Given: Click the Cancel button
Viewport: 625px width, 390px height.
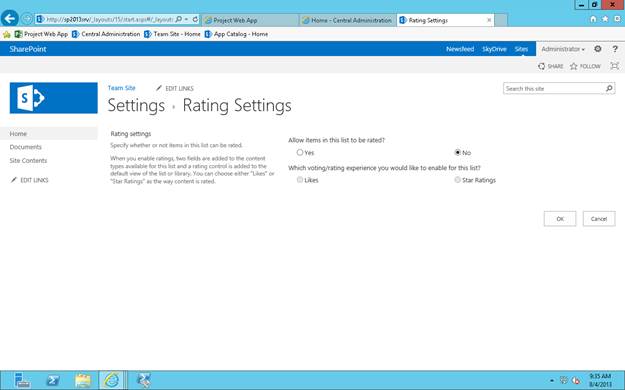Looking at the screenshot, I should (599, 219).
